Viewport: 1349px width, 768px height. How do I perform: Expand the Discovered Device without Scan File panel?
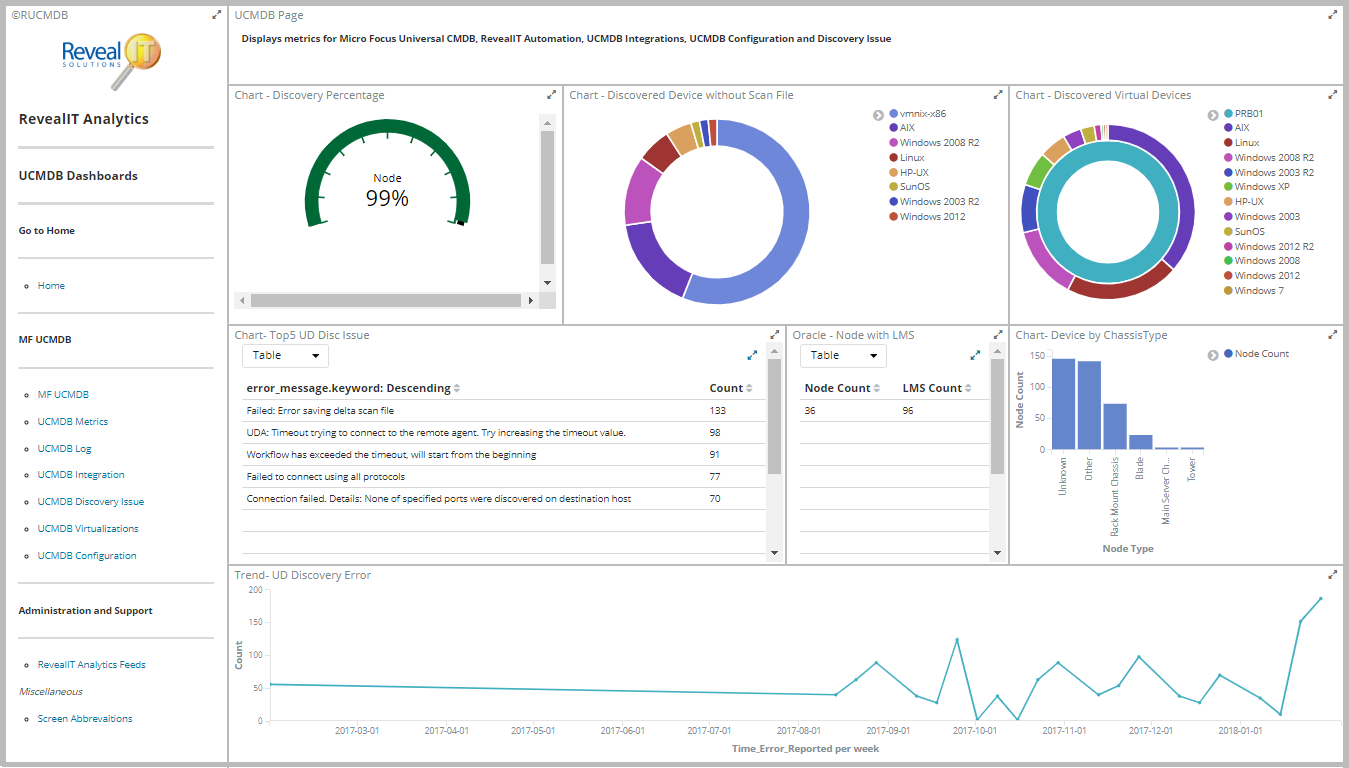997,95
